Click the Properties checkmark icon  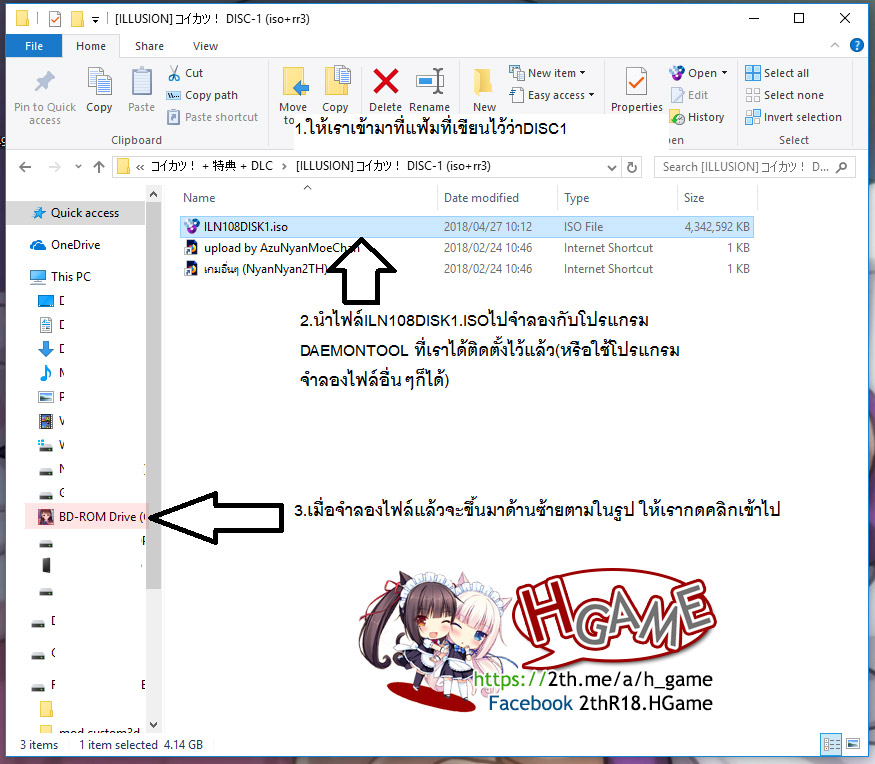tap(636, 82)
